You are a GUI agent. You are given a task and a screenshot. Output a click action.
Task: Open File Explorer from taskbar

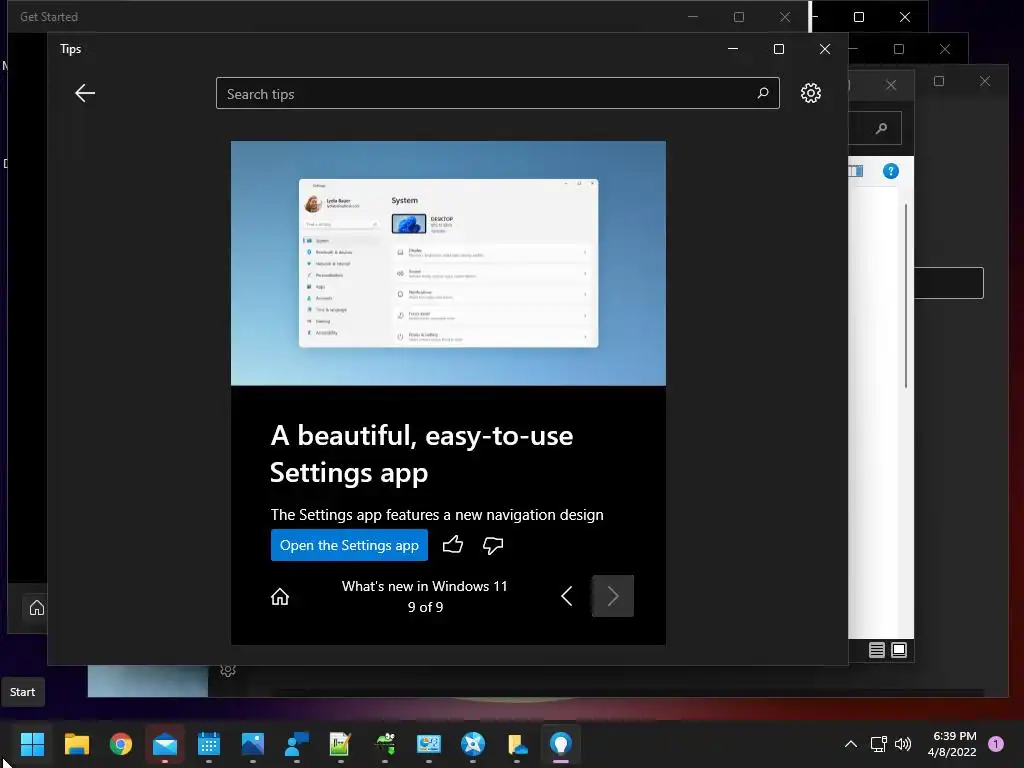(76, 744)
